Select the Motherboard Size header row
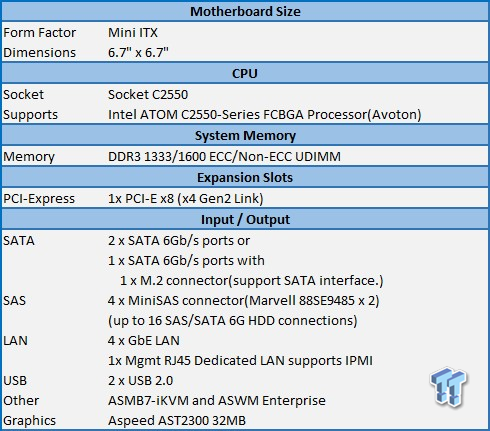This screenshot has width=490, height=431. click(245, 12)
